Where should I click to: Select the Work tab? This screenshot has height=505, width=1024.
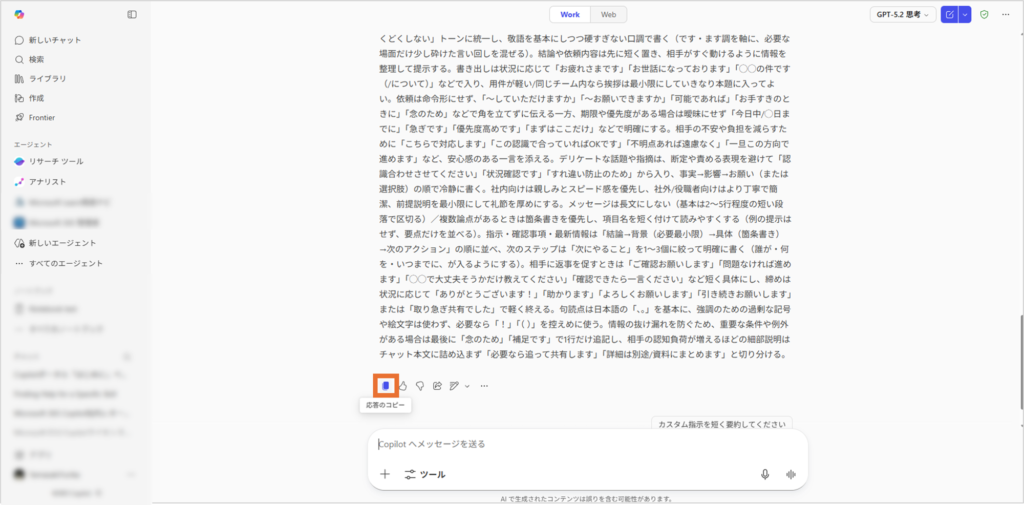coord(570,15)
